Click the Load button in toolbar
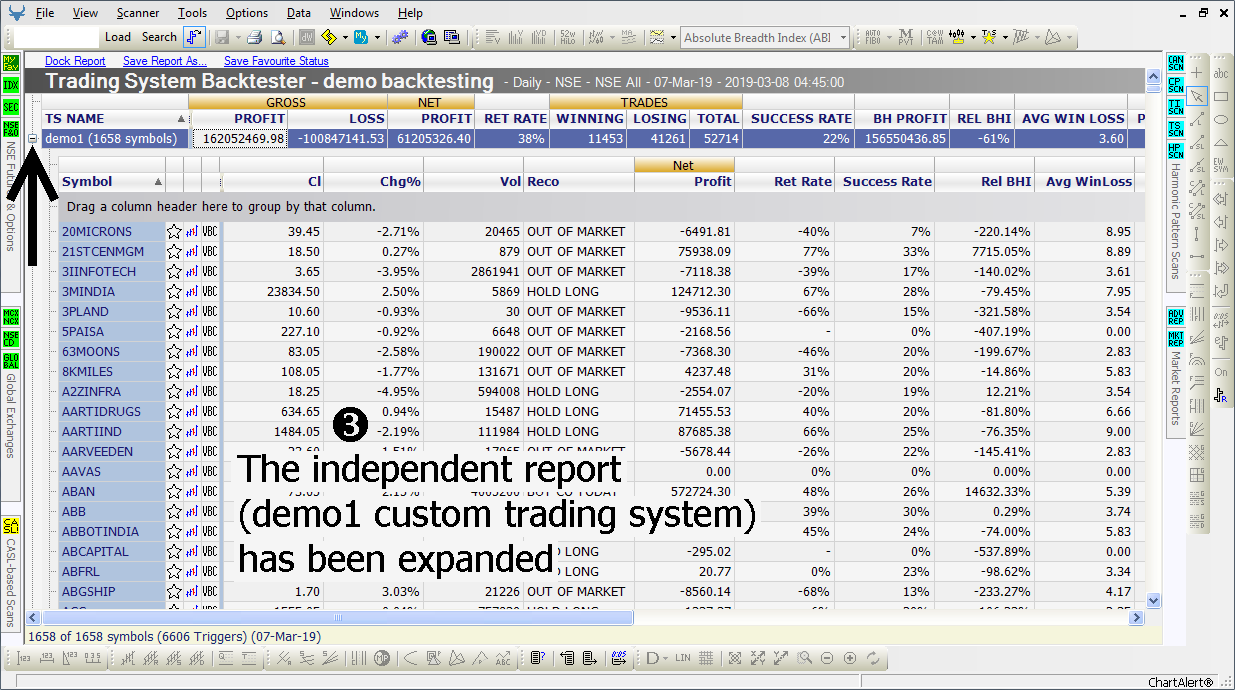Image resolution: width=1235 pixels, height=690 pixels. pyautogui.click(x=118, y=37)
